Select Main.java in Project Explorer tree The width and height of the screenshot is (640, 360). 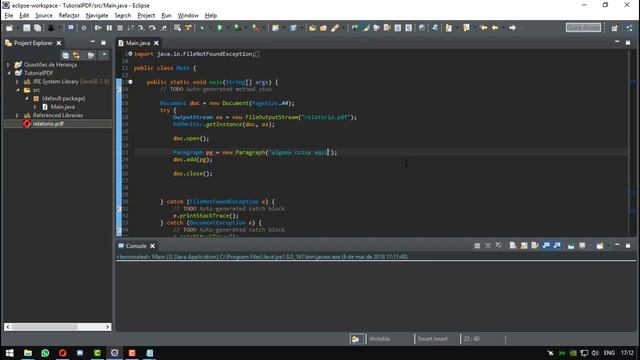tap(62, 107)
